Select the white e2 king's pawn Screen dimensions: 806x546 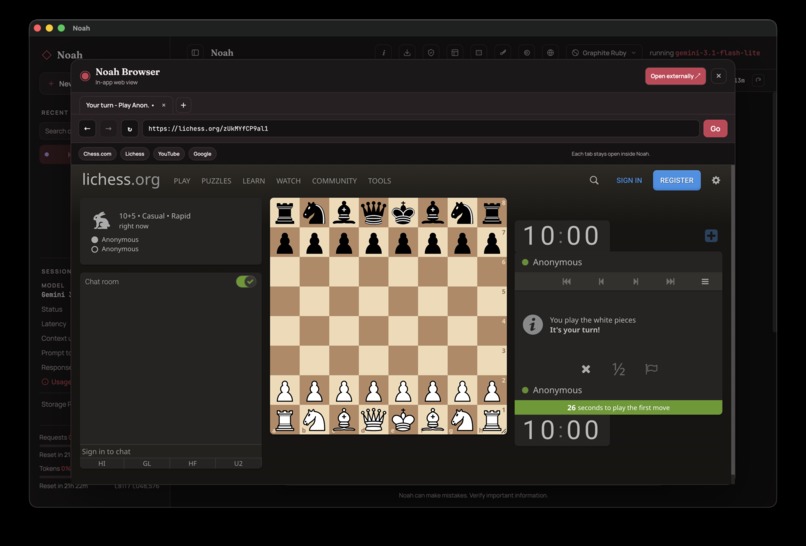coord(403,391)
